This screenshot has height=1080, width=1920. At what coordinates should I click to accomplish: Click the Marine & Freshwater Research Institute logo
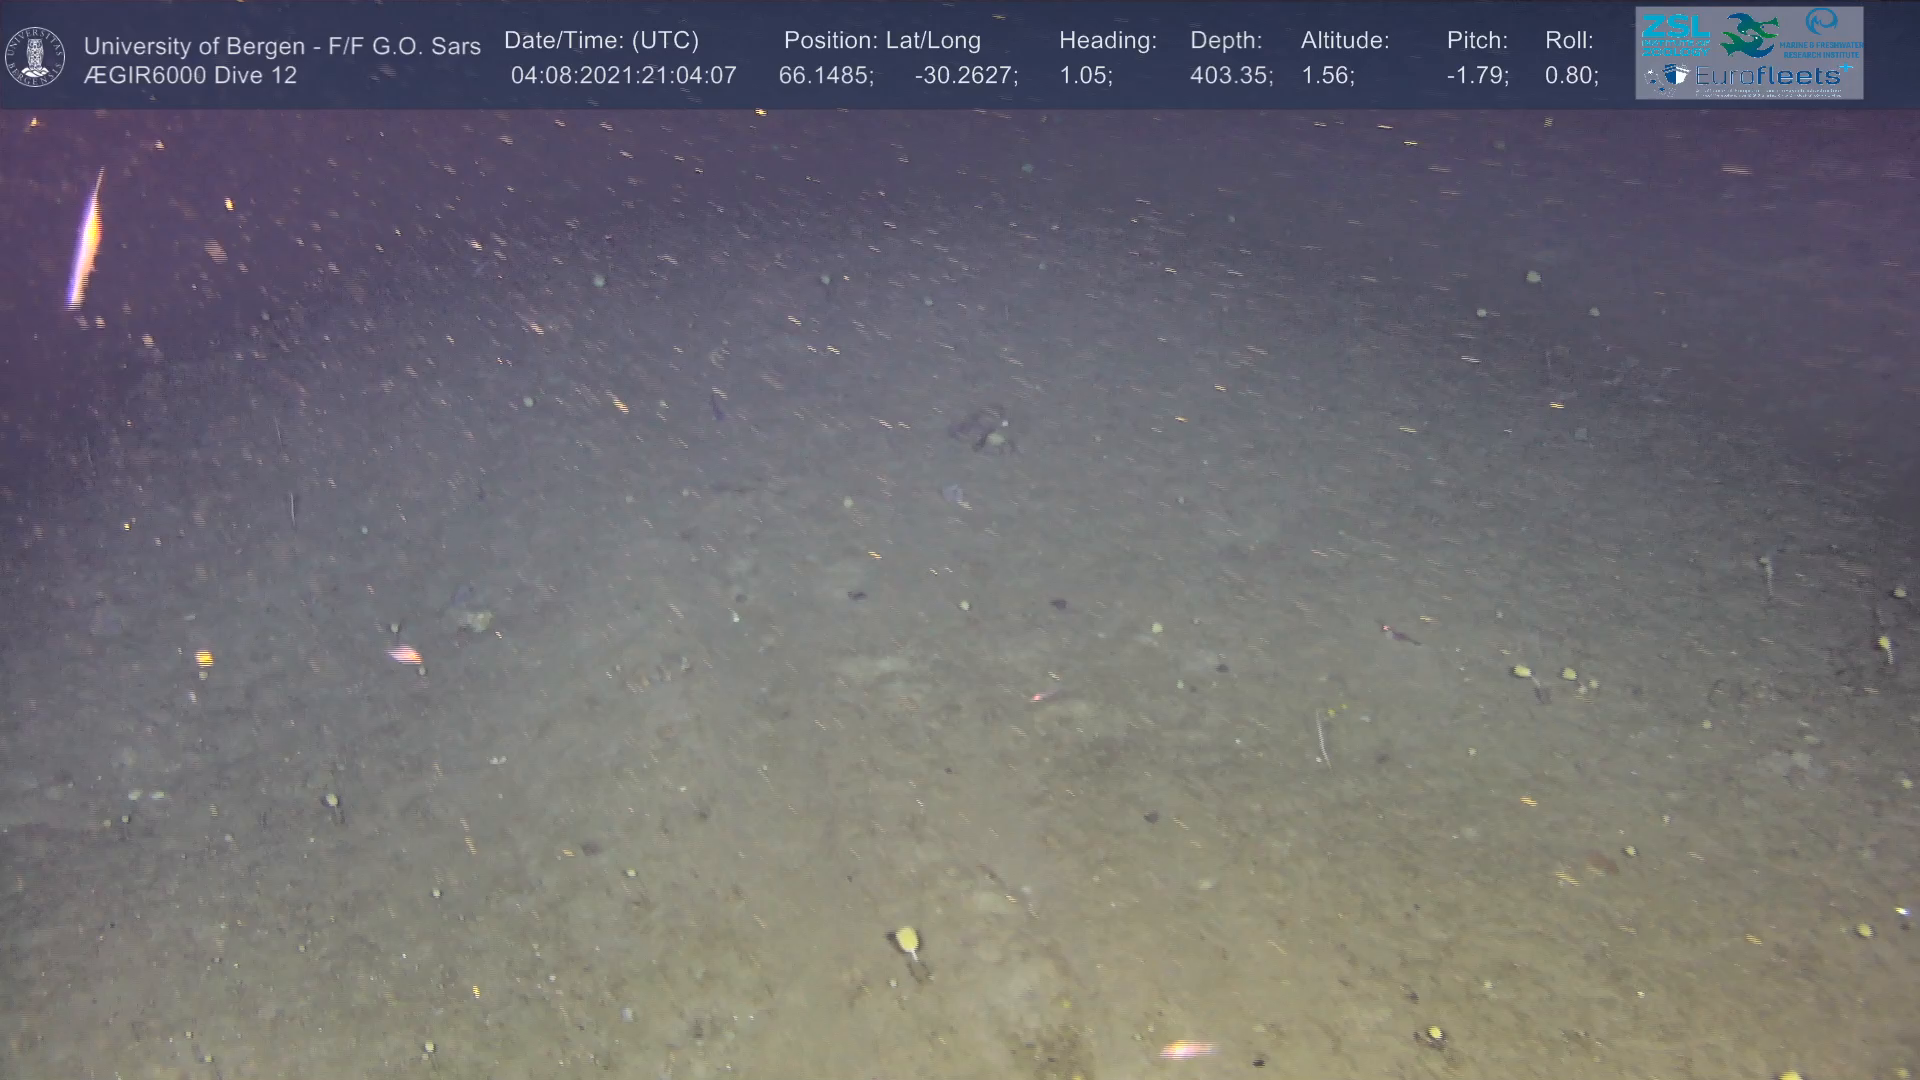[x=1821, y=32]
